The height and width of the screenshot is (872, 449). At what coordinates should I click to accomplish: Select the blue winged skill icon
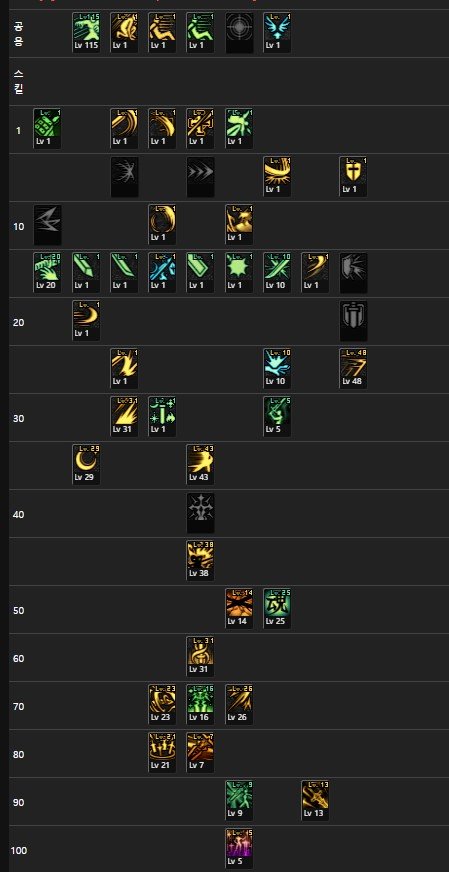pyautogui.click(x=277, y=33)
